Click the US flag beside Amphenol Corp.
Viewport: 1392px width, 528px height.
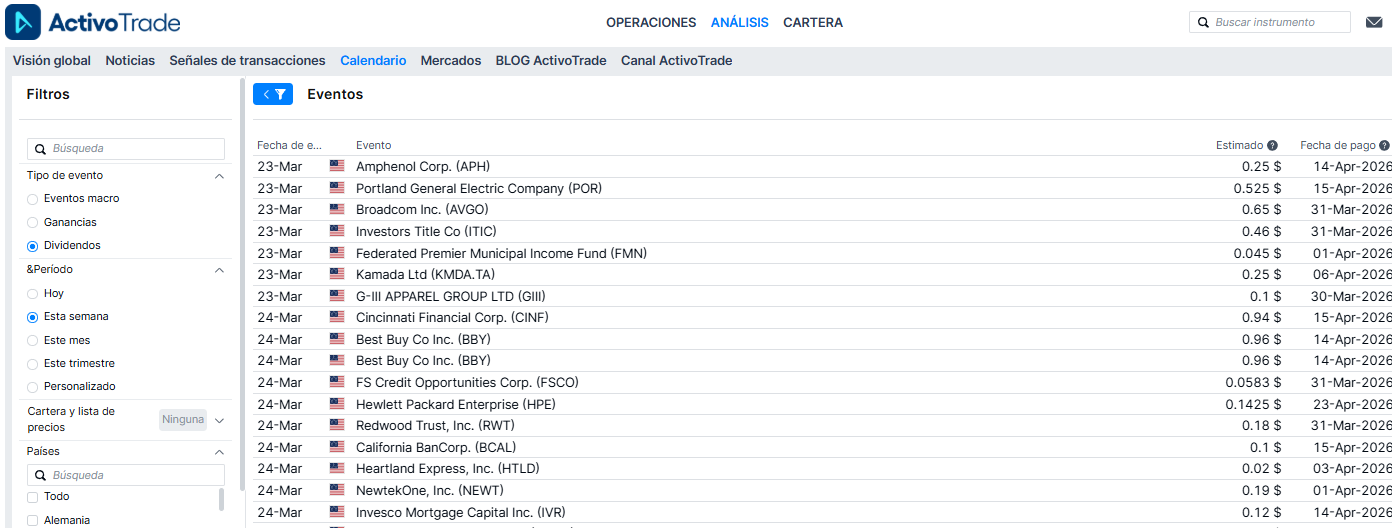click(x=337, y=166)
